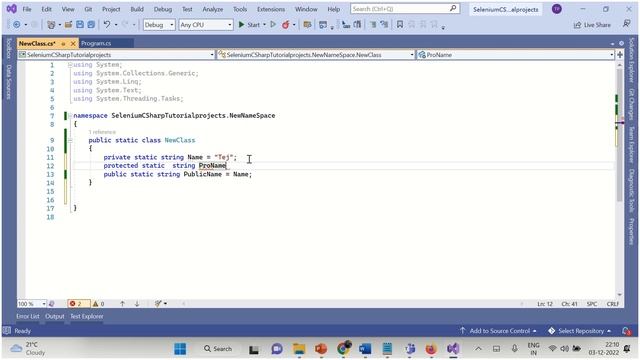Click the Uncomment selected lines icon
Screen dimensions: 640x360
pyautogui.click(x=384, y=25)
